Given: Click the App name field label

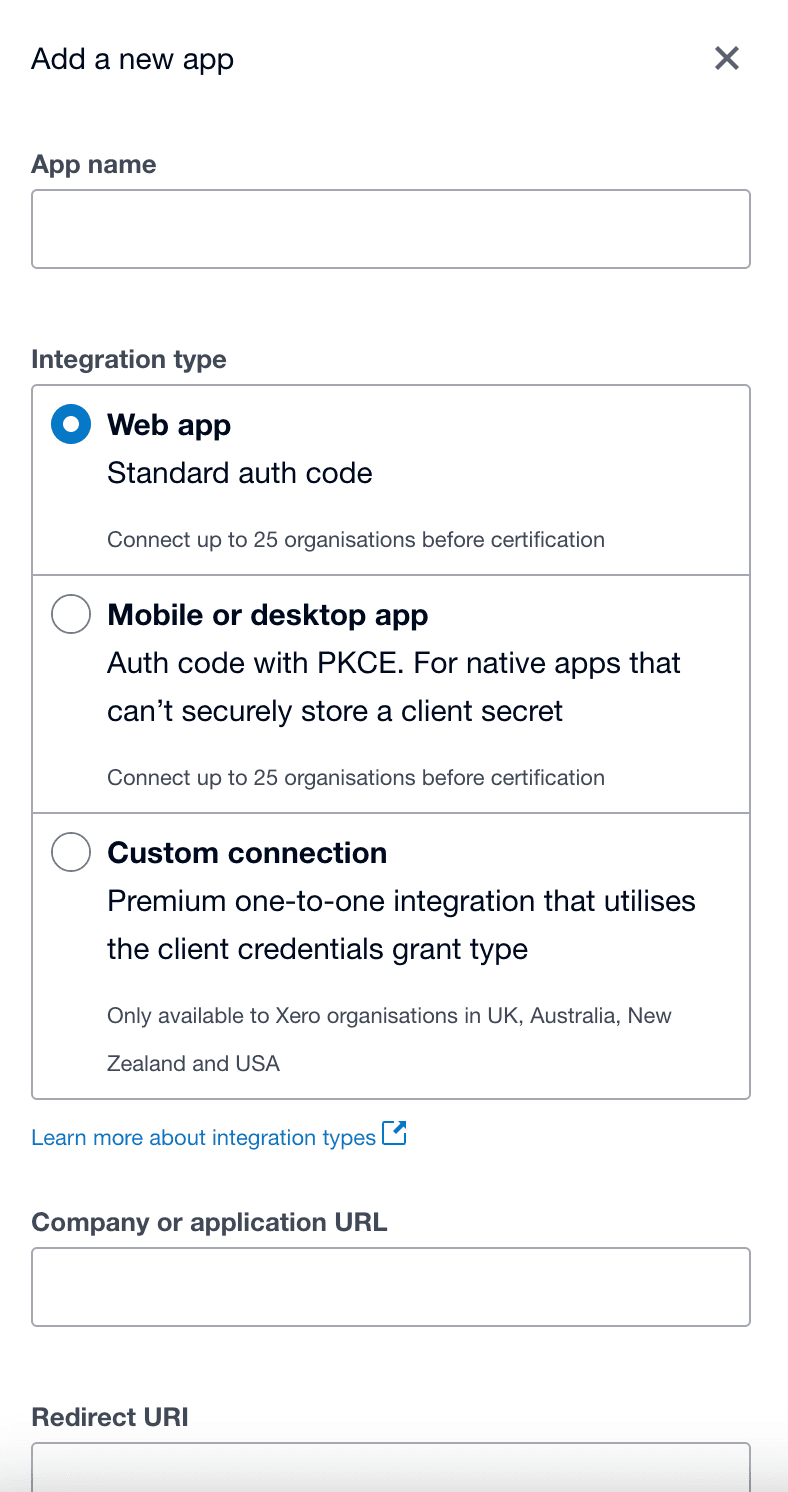Looking at the screenshot, I should pos(94,164).
